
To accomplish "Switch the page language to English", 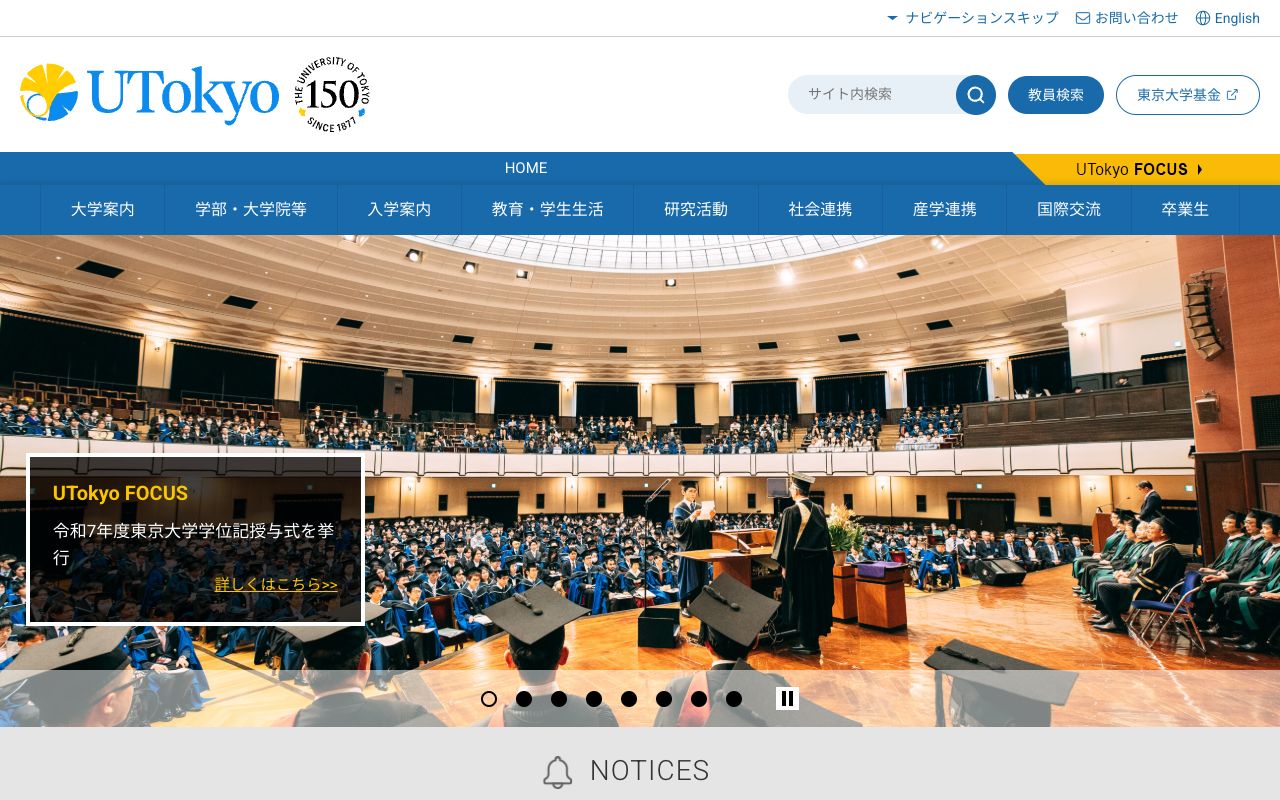I will 1237,17.
